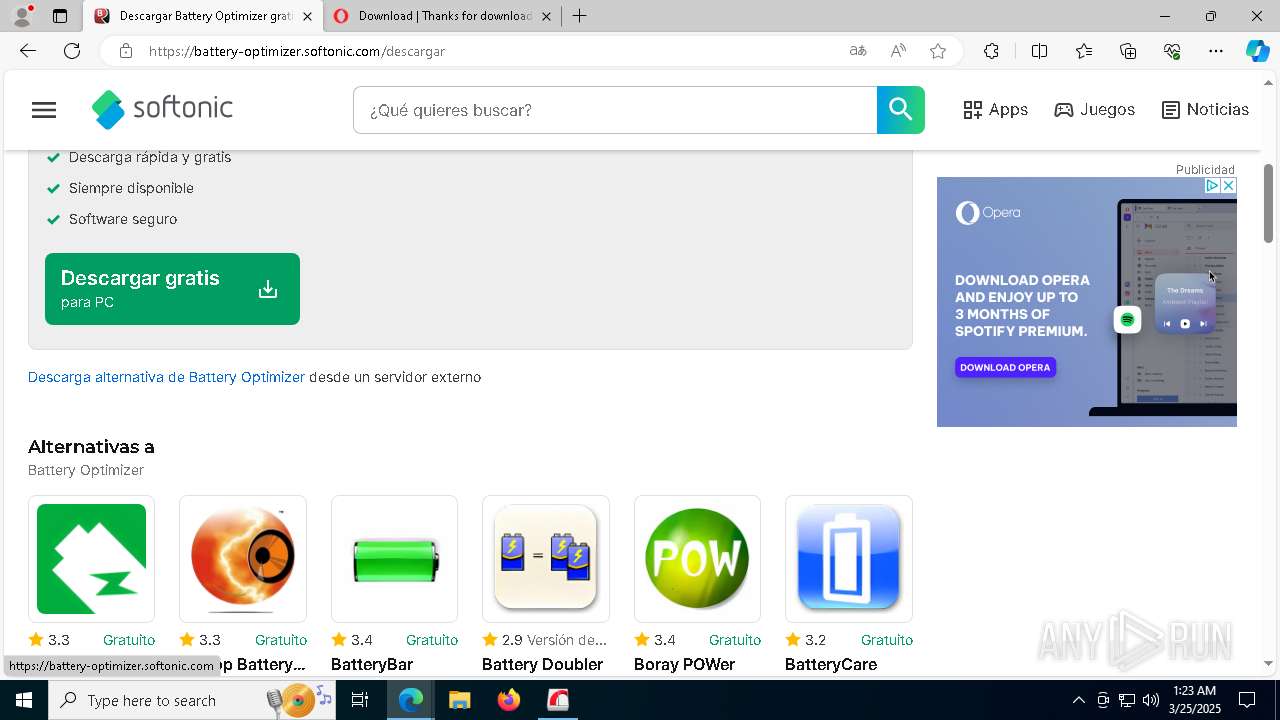Click the page vertical scrollbar thumb

pyautogui.click(x=1269, y=203)
